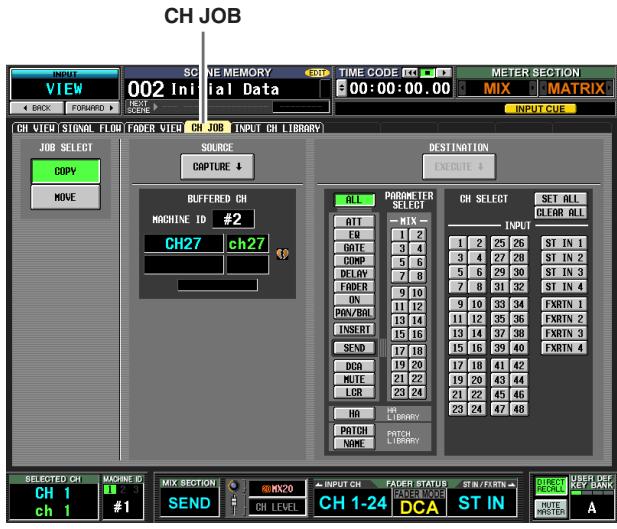Screen dimensions: 617x529
Task: Click CLEAR ALL in CH Select
Action: point(560,213)
